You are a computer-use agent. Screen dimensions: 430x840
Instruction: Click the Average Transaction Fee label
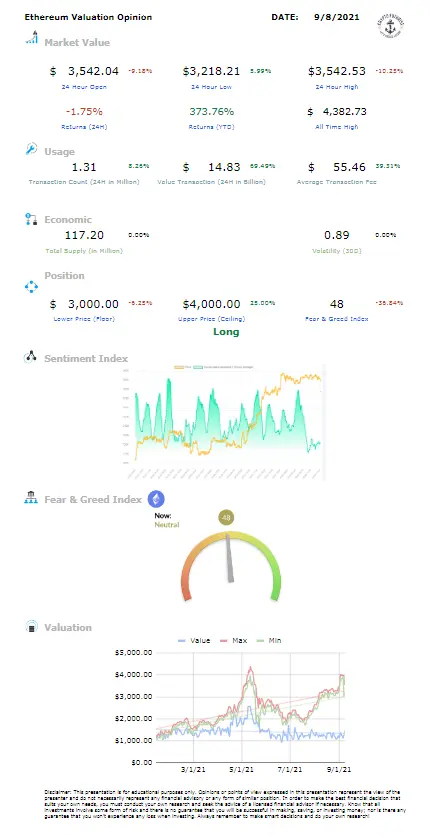(x=337, y=182)
